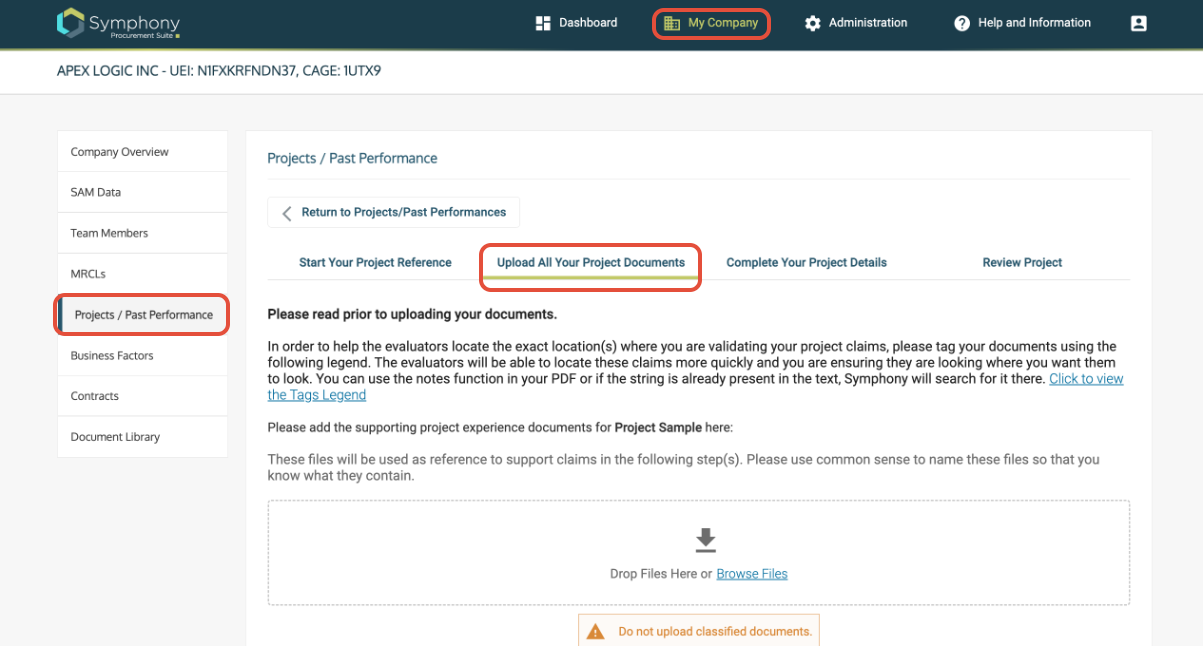Image resolution: width=1203 pixels, height=646 pixels.
Task: Open the Administration menu
Action: point(856,23)
